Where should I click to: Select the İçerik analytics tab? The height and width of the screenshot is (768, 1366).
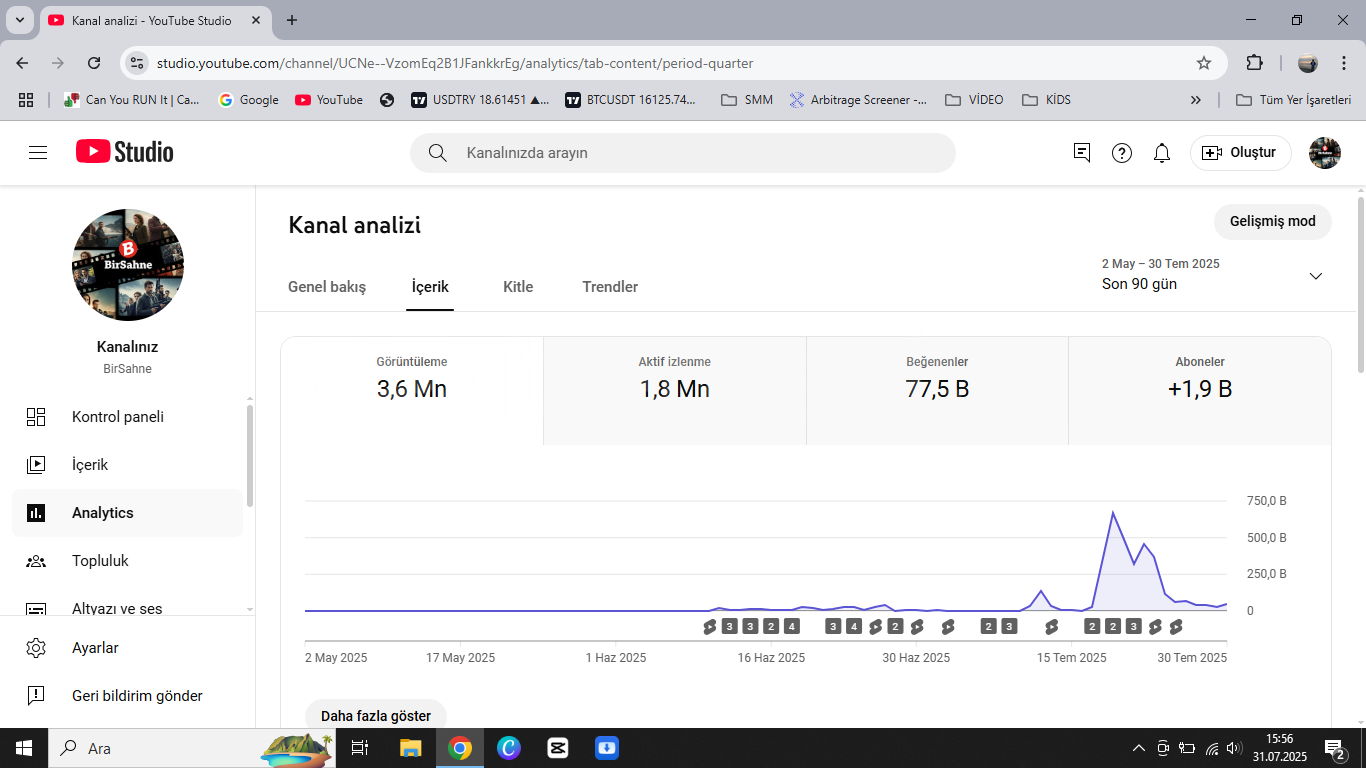430,287
